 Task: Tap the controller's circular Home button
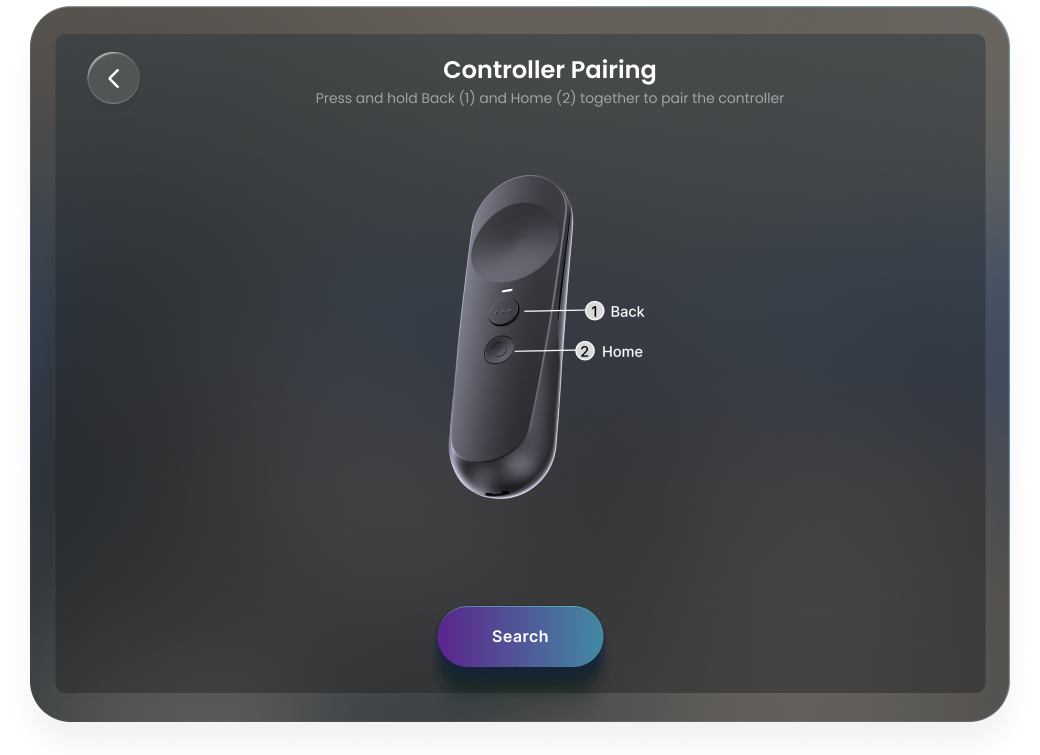click(x=499, y=350)
